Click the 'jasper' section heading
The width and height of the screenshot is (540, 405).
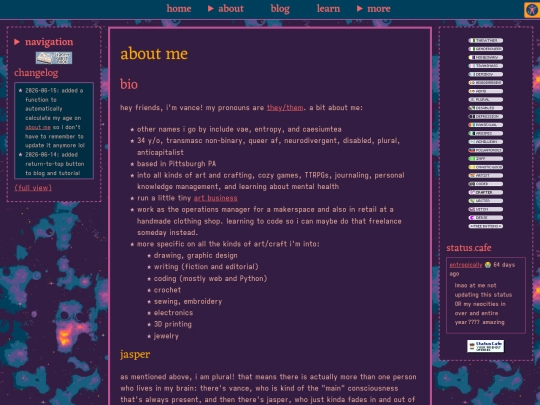(x=135, y=354)
